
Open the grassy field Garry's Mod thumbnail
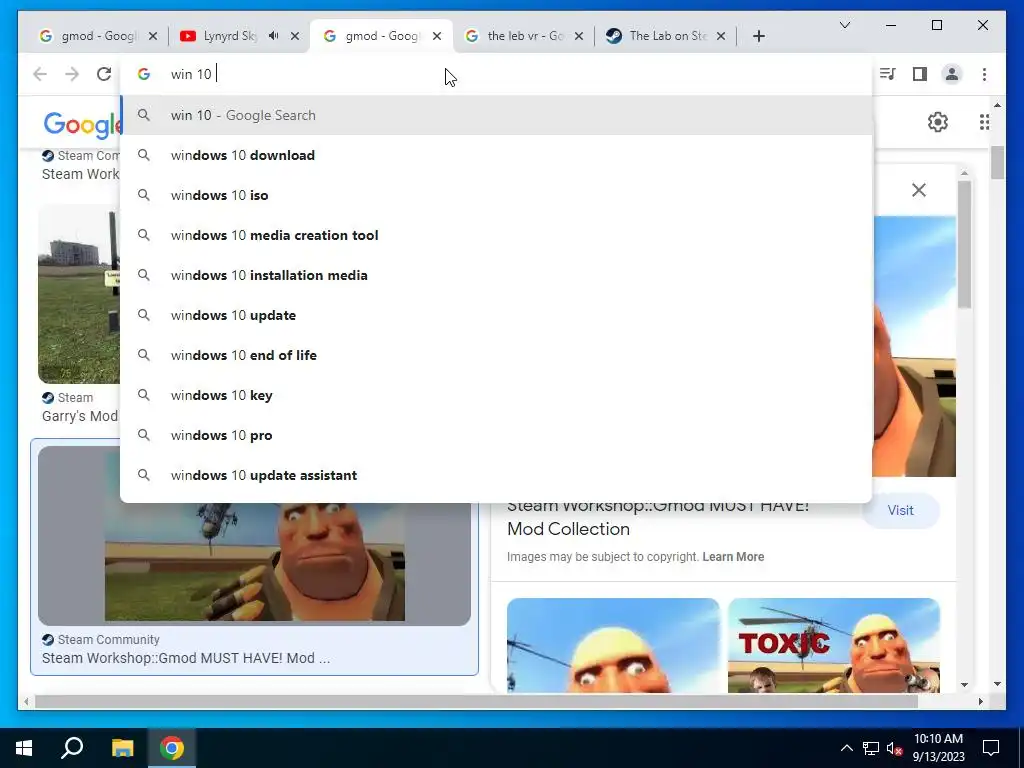coord(79,294)
